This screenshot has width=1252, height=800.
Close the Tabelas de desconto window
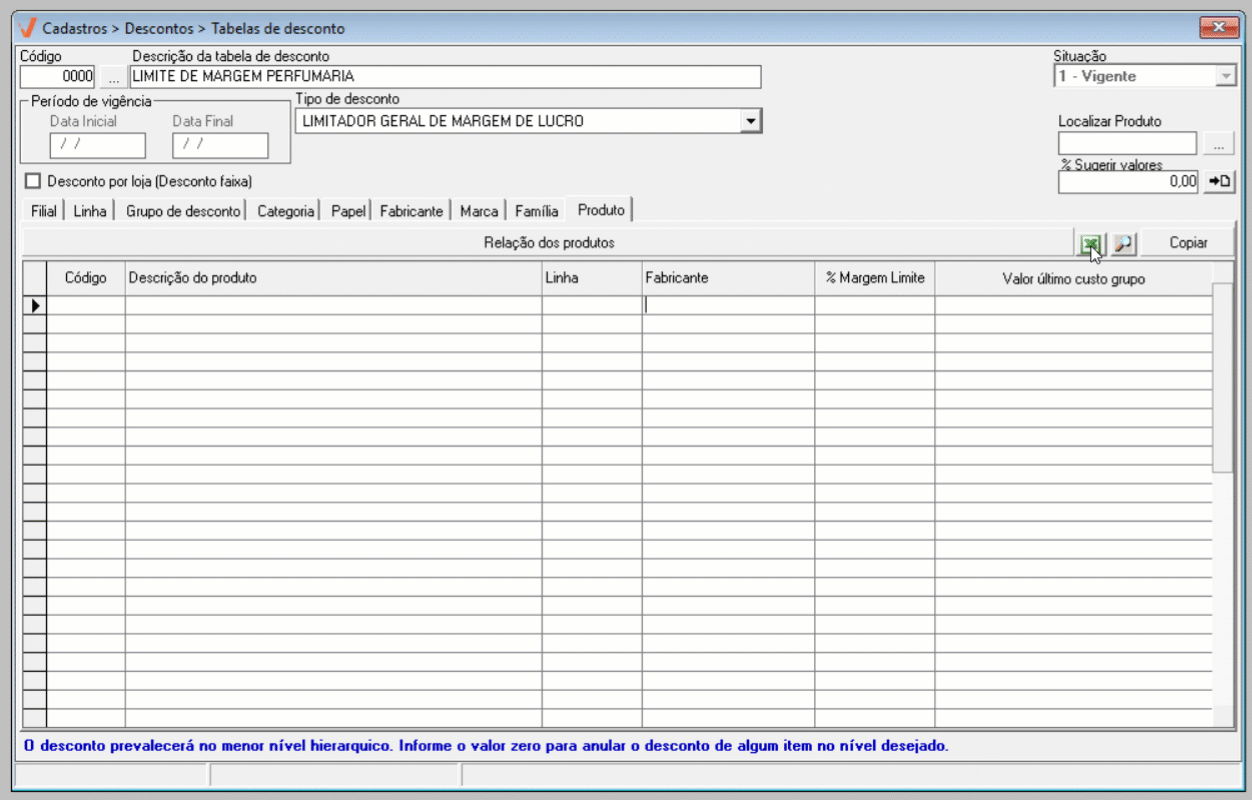(1218, 28)
